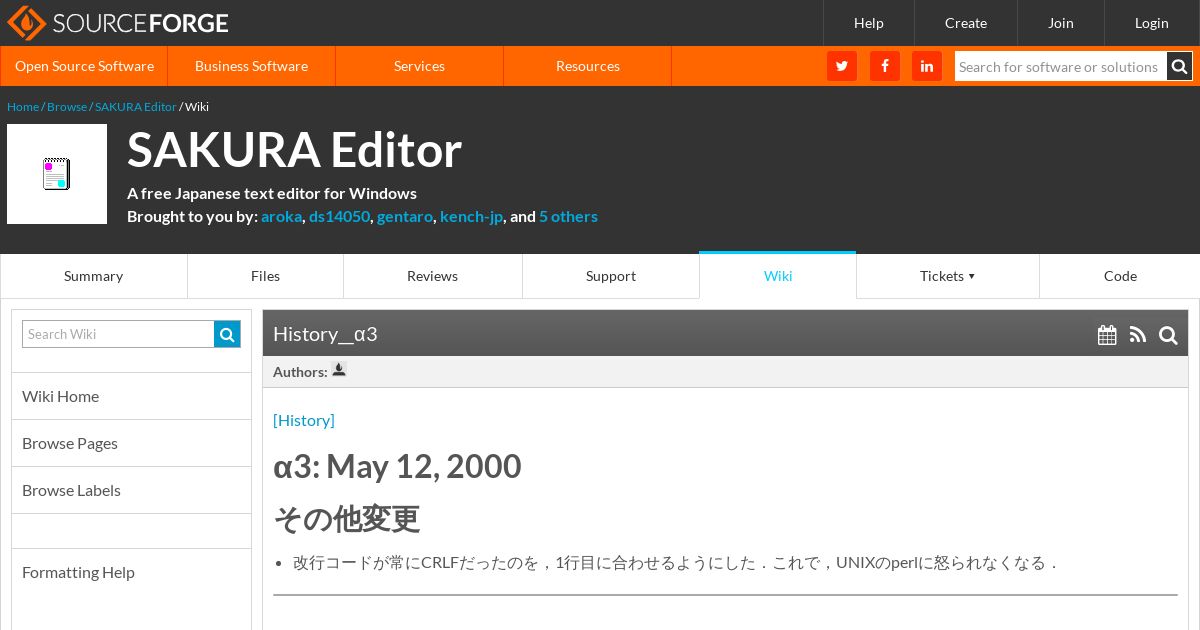Open SourceForge Facebook page icon
Screen dimensions: 1200x630
pos(885,66)
